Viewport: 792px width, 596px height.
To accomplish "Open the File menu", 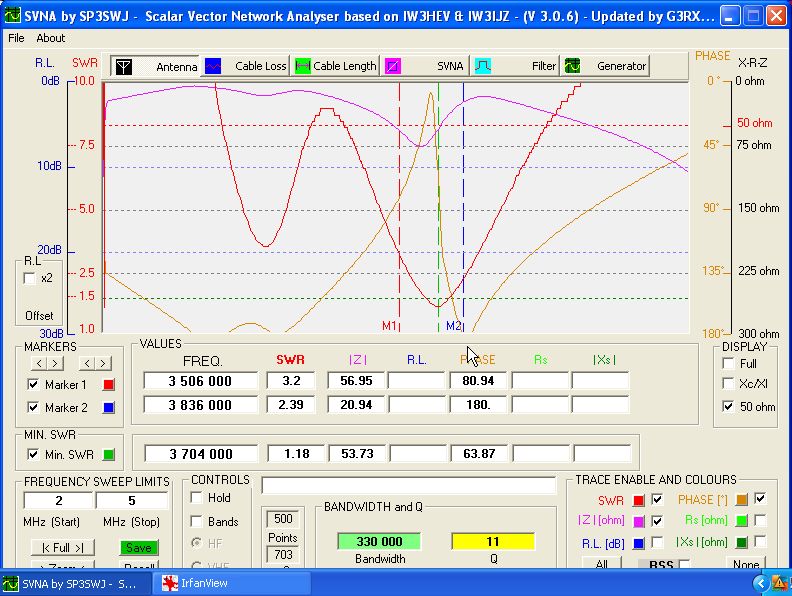I will [16, 38].
